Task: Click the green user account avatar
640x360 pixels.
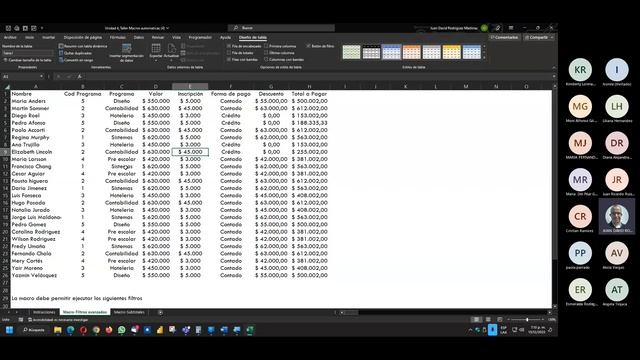Action: coord(484,28)
